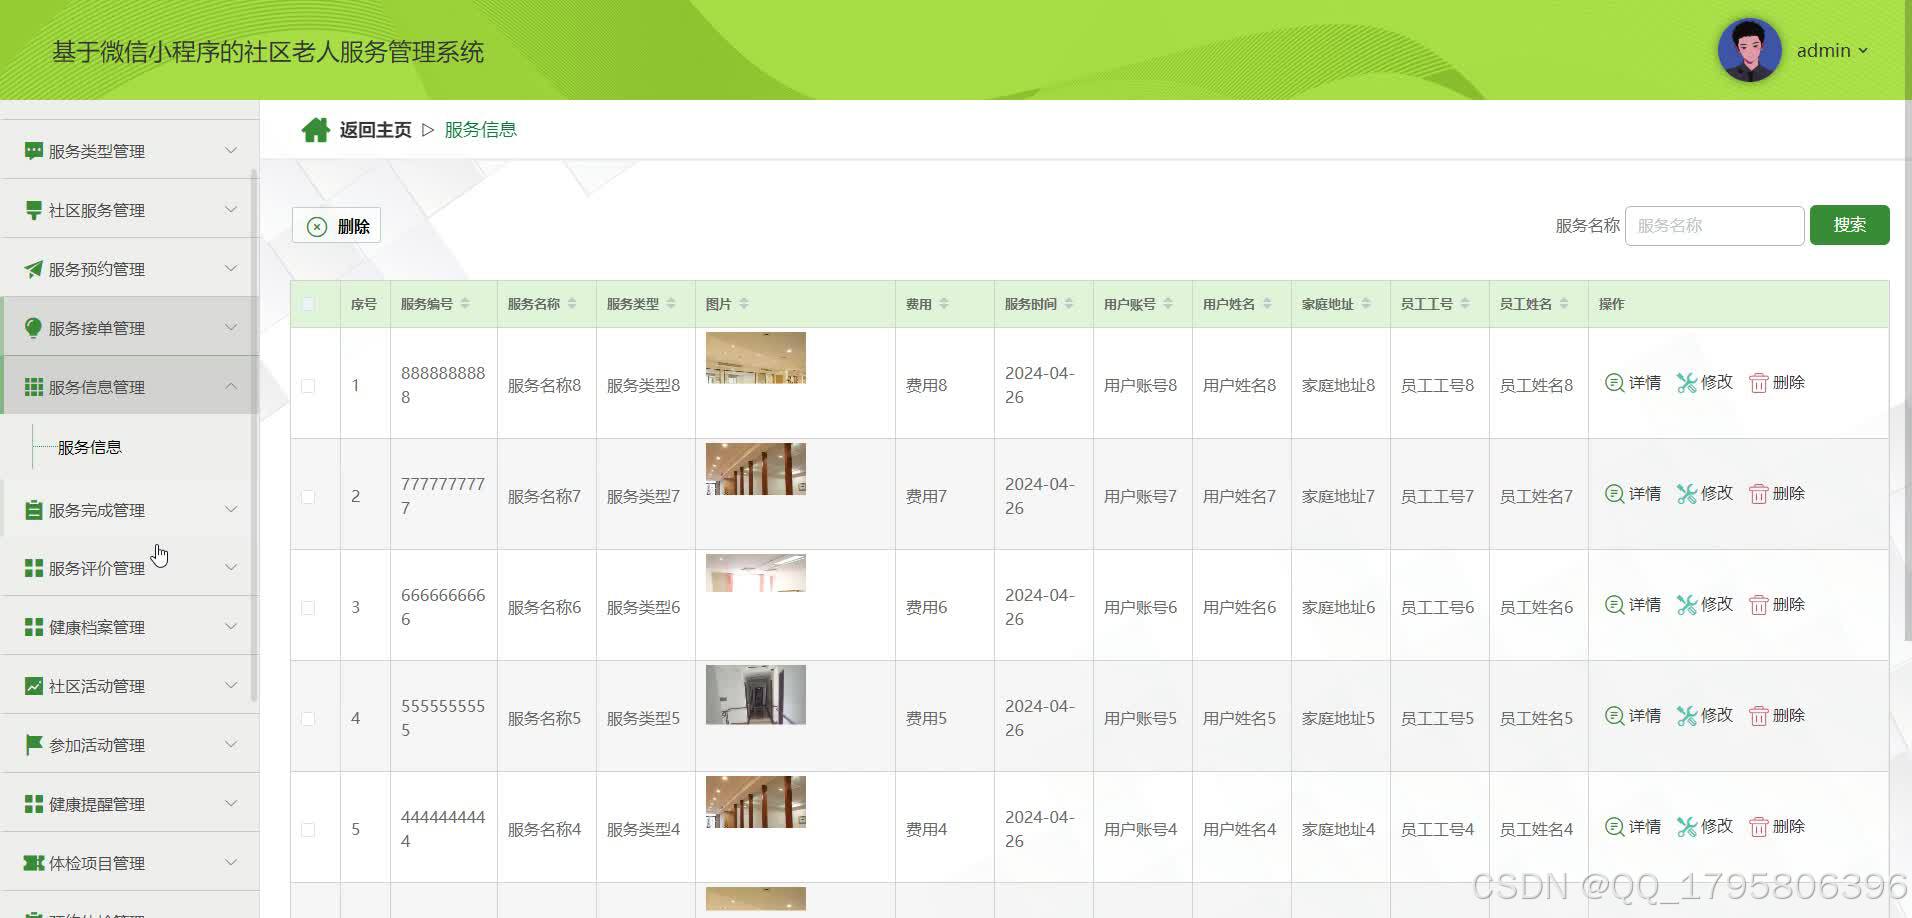
Task: Click the home icon beside 返回主页
Action: pos(316,130)
